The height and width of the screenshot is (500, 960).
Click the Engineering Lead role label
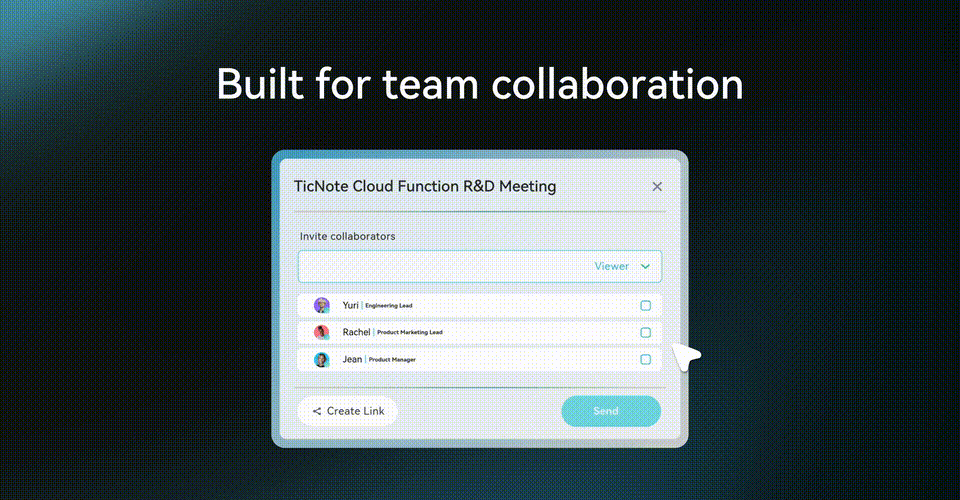(389, 306)
